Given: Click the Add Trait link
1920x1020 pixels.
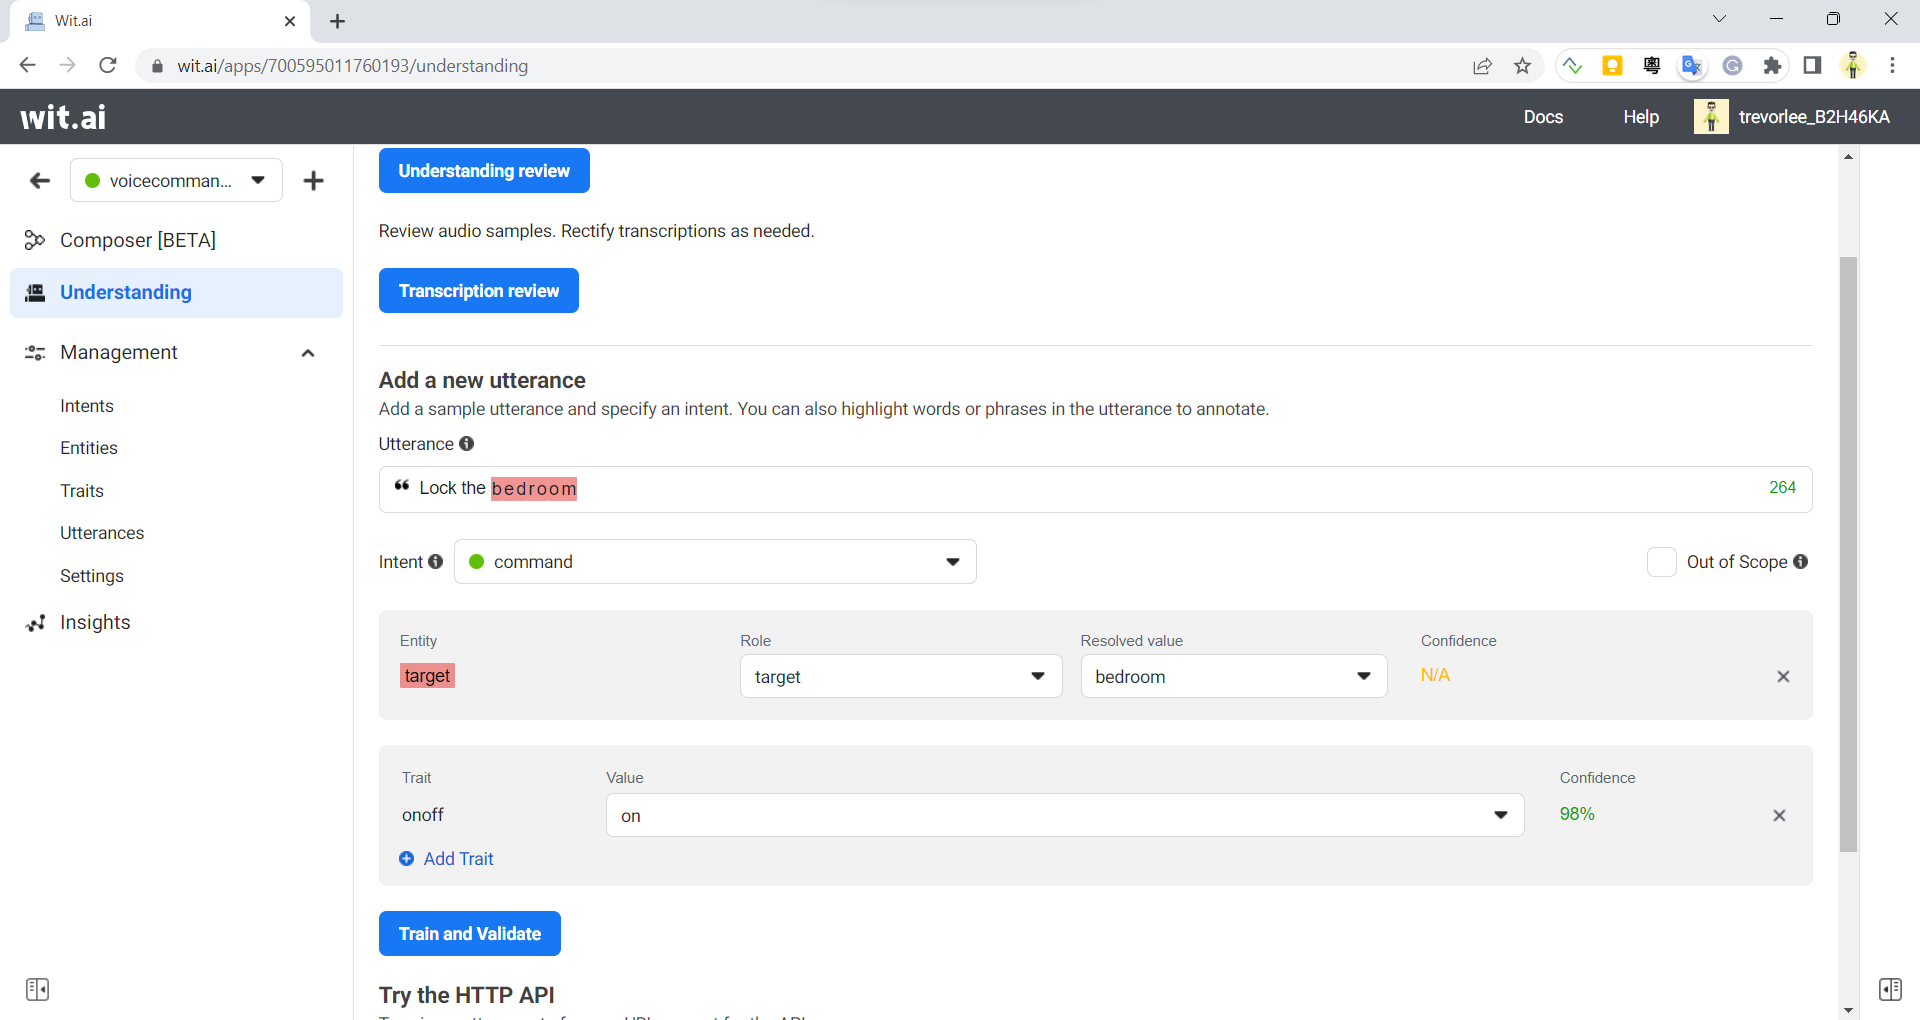Looking at the screenshot, I should pos(447,859).
